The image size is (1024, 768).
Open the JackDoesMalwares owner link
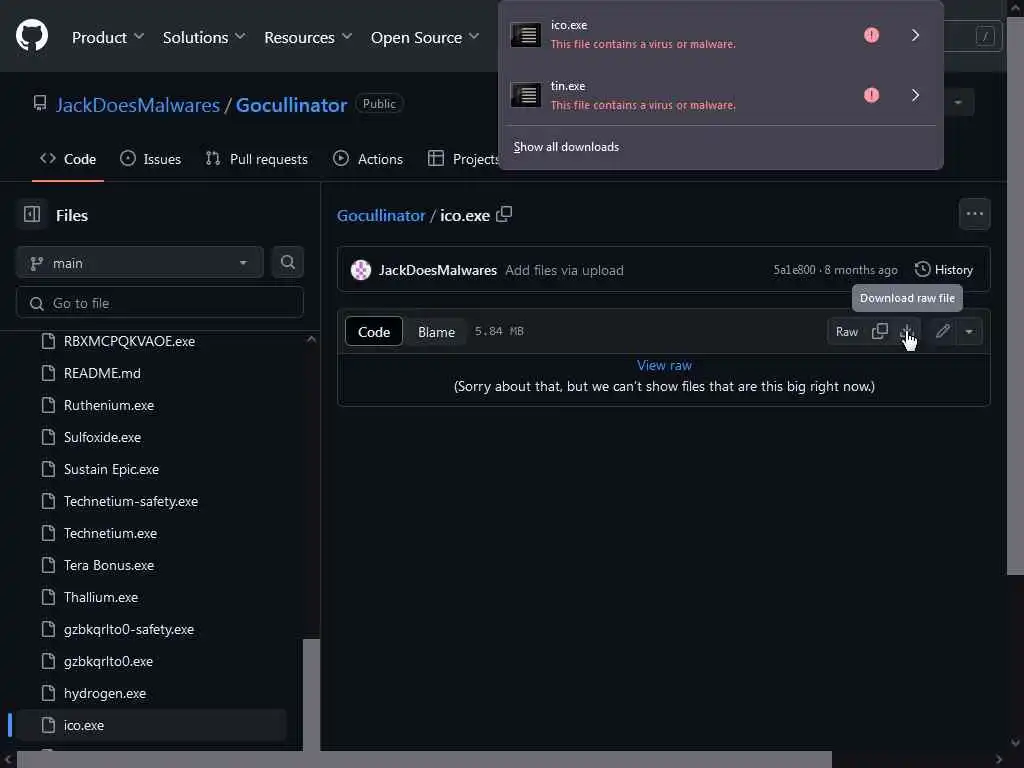[x=138, y=104]
